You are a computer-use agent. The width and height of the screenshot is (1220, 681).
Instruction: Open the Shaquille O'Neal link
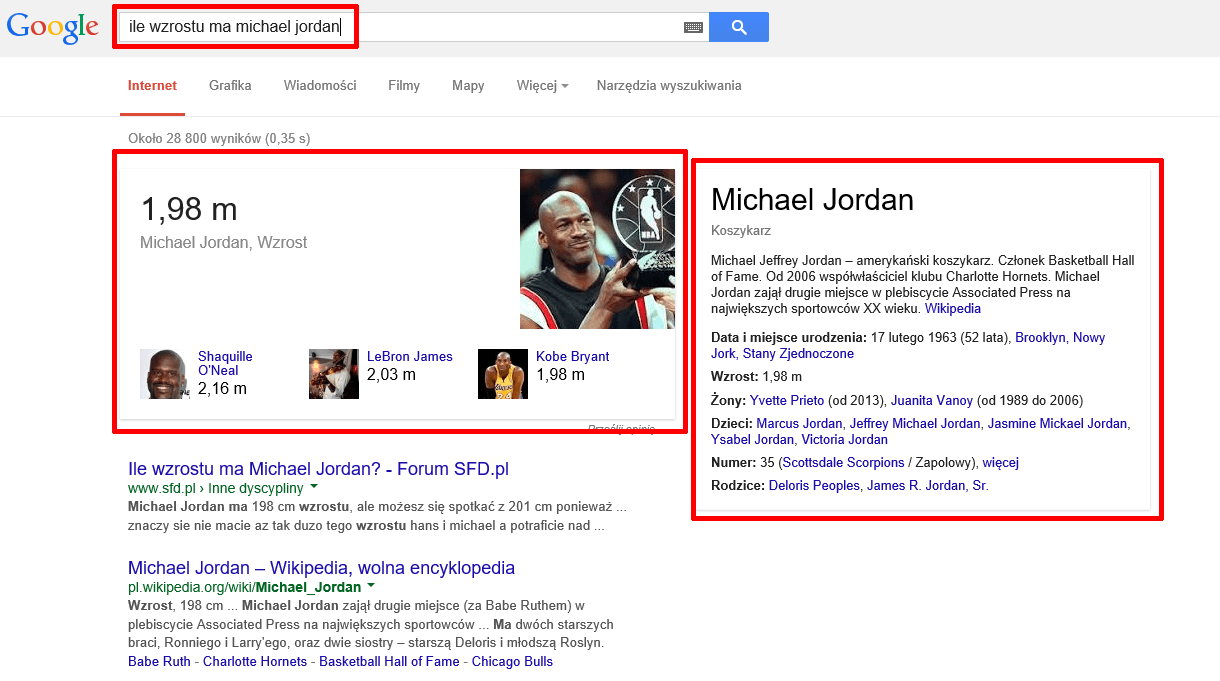click(225, 364)
